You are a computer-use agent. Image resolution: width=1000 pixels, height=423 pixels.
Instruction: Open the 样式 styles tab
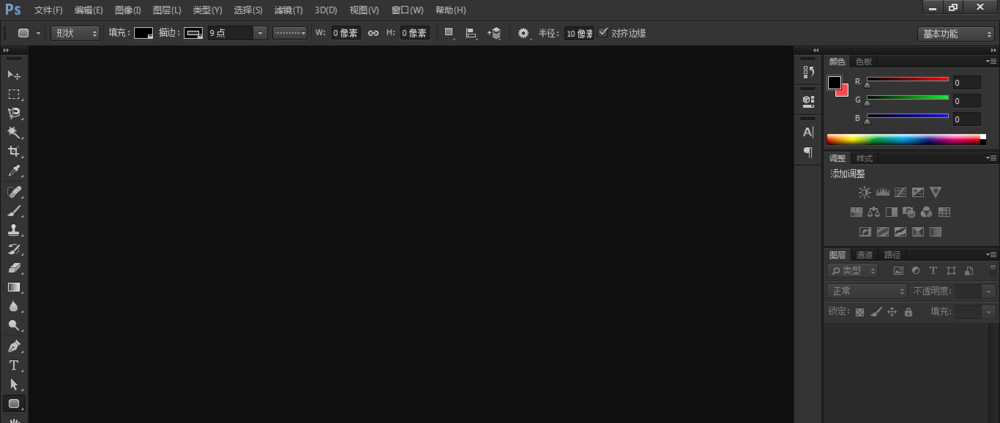[x=864, y=158]
